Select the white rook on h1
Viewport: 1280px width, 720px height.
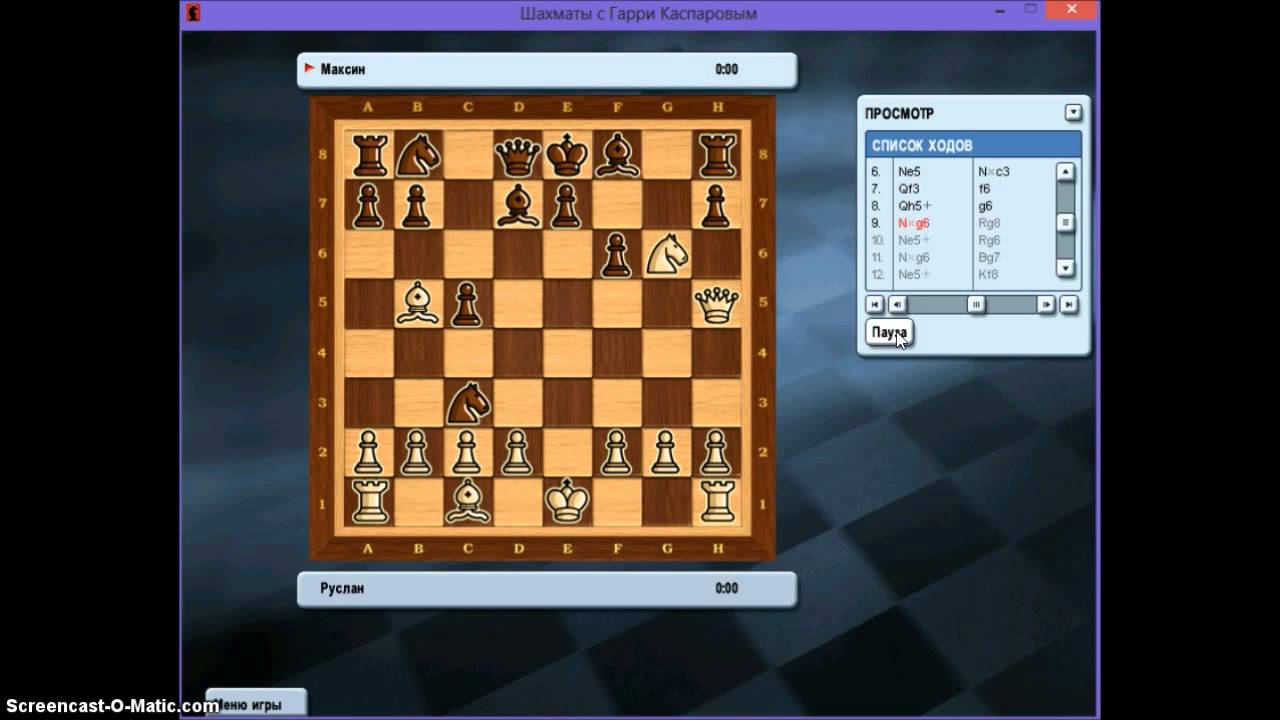(716, 502)
